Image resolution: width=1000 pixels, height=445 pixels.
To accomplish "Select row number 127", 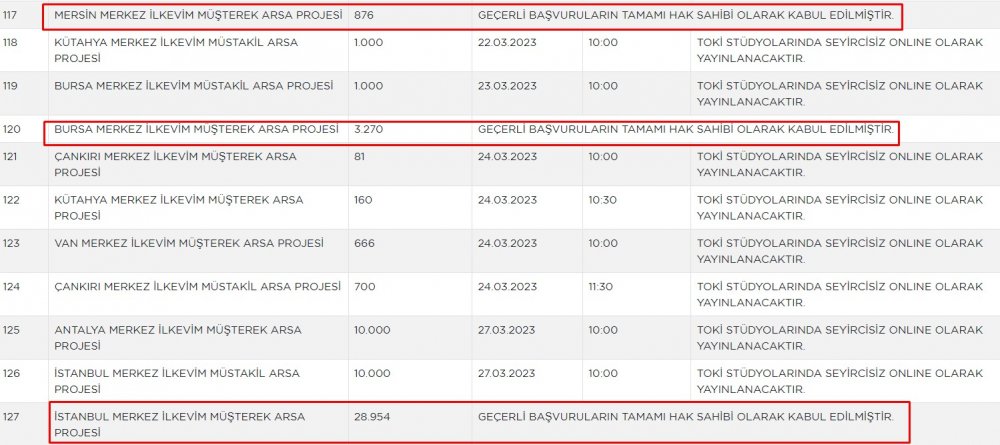I will (x=11, y=416).
